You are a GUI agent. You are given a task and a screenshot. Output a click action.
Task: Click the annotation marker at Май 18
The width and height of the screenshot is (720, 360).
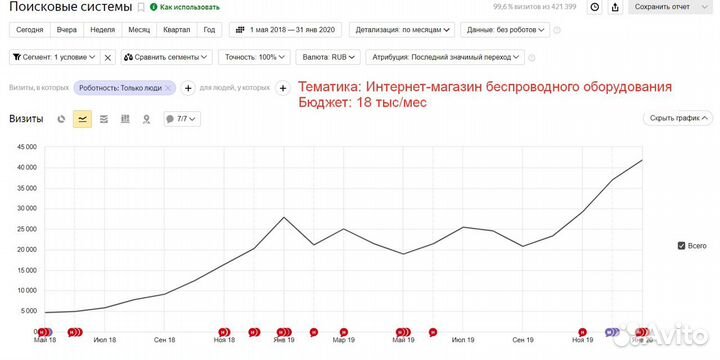pyautogui.click(x=45, y=332)
